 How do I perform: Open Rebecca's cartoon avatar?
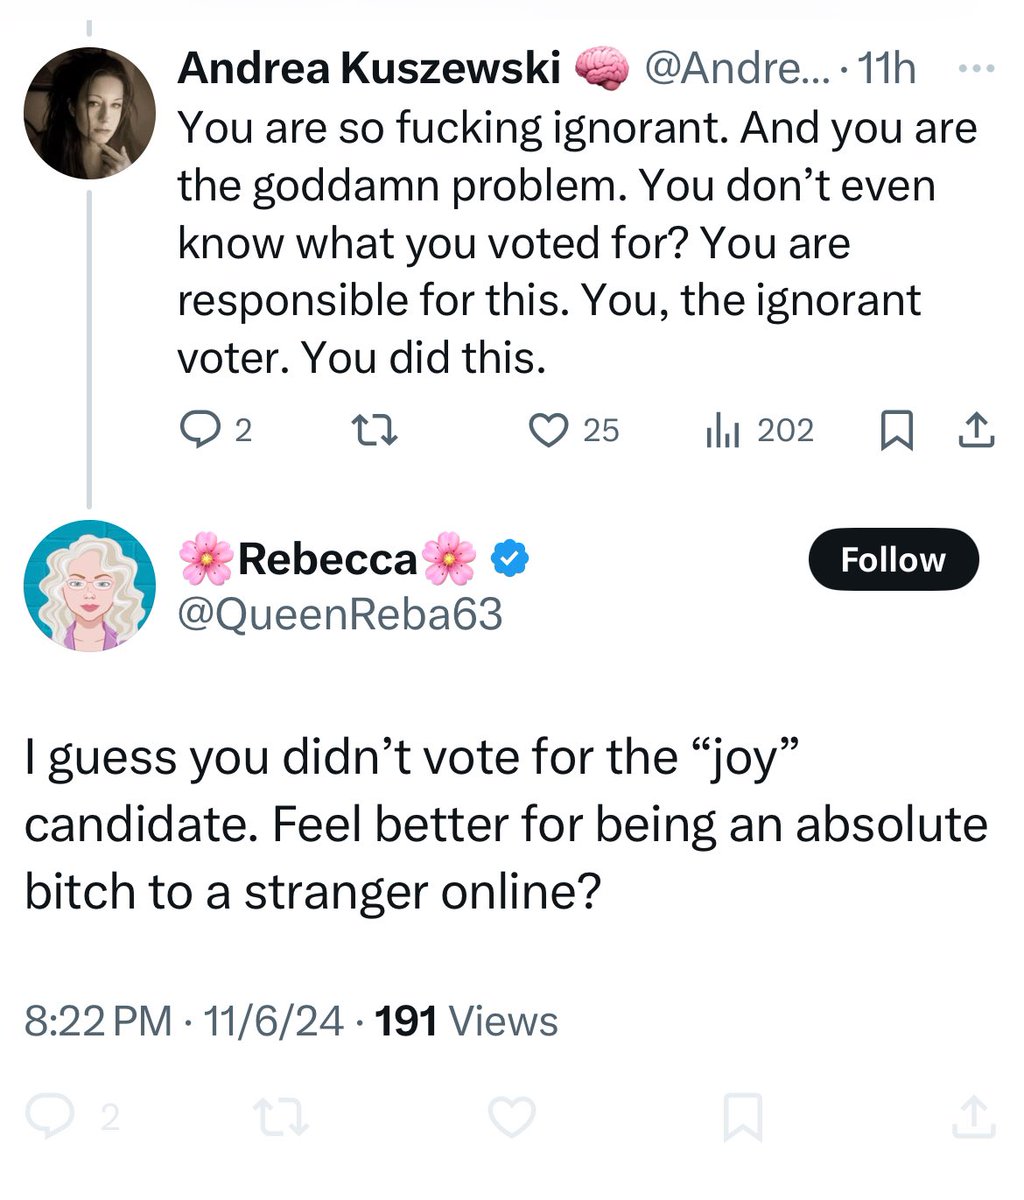(90, 586)
